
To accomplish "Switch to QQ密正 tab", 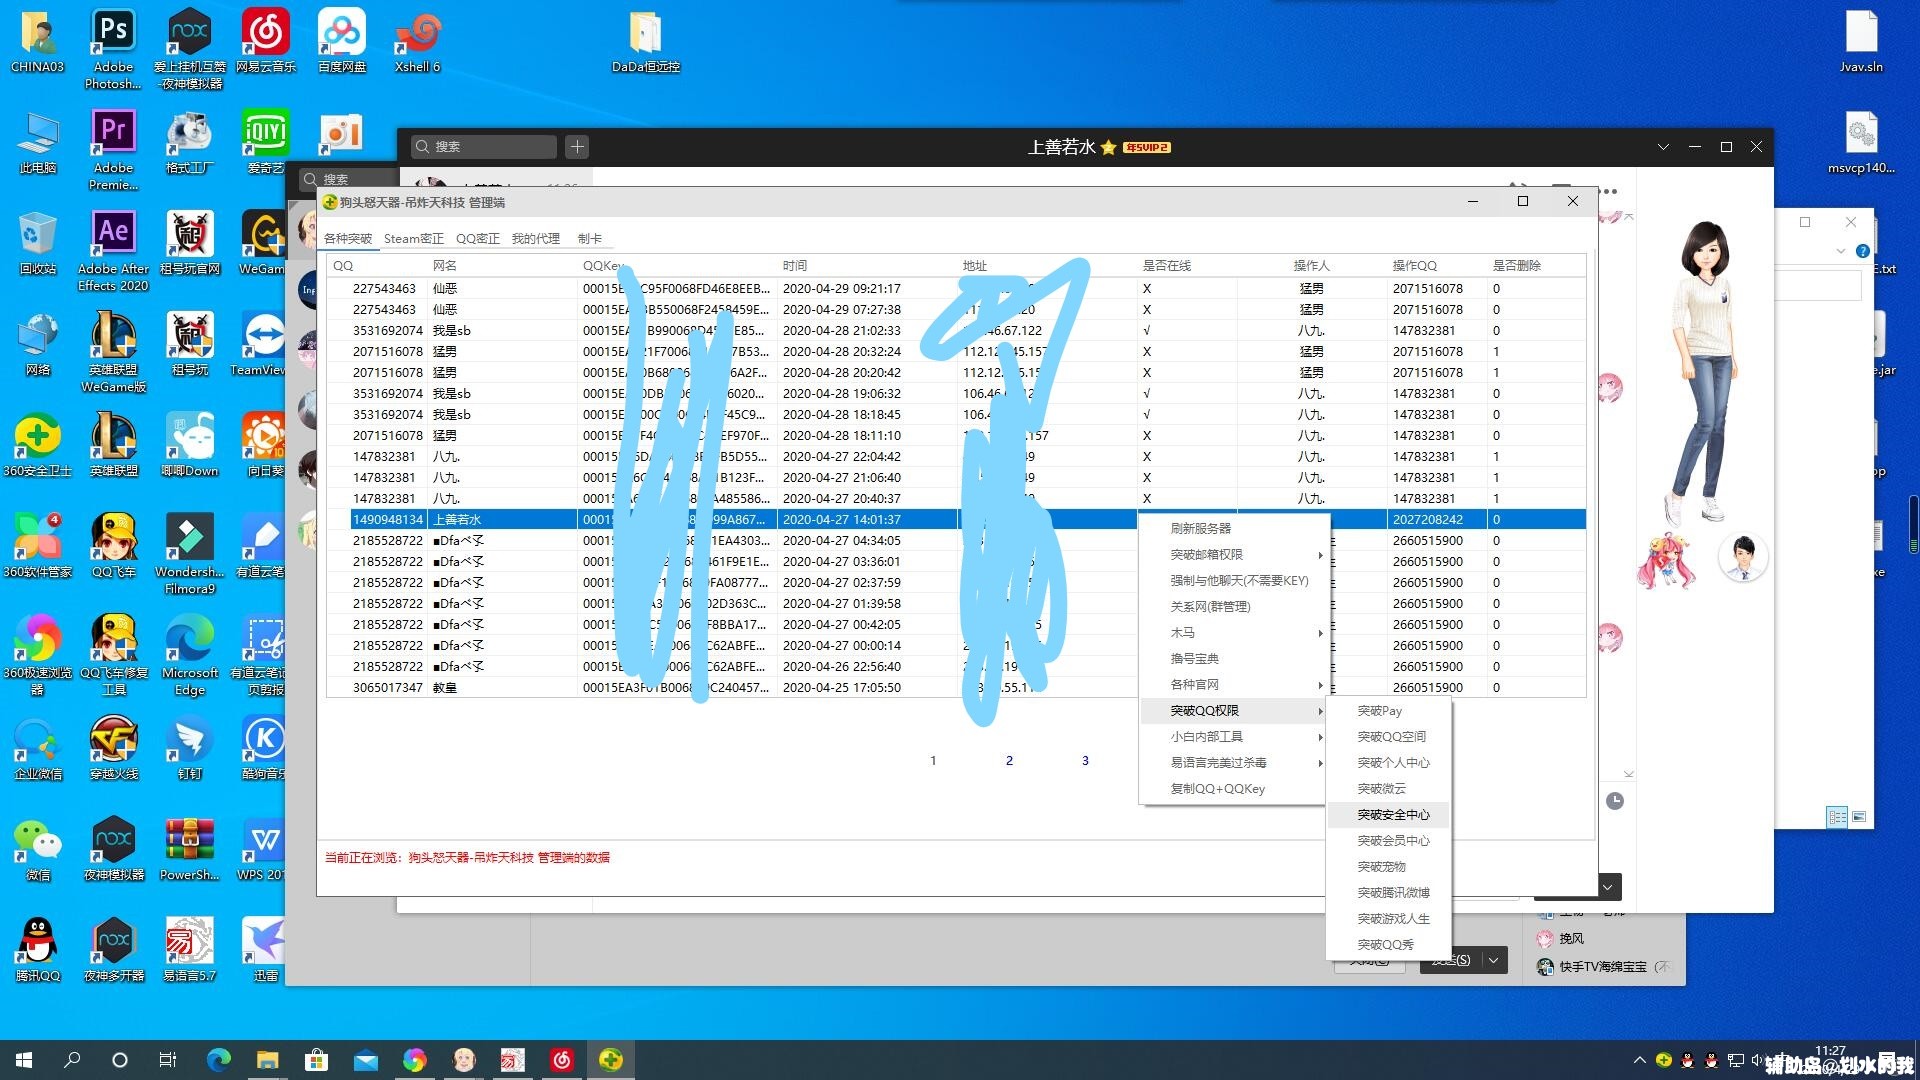I will 477,239.
